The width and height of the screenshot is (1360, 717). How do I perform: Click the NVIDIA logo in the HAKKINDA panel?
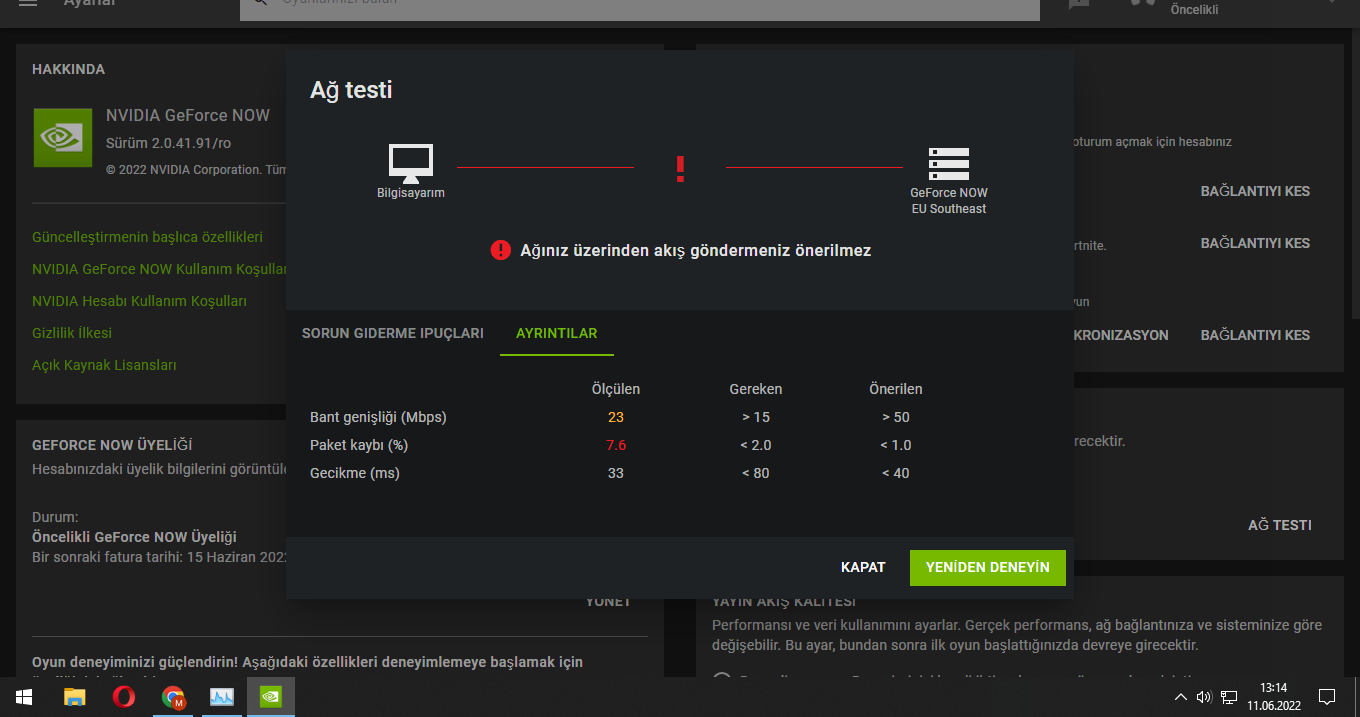point(63,137)
